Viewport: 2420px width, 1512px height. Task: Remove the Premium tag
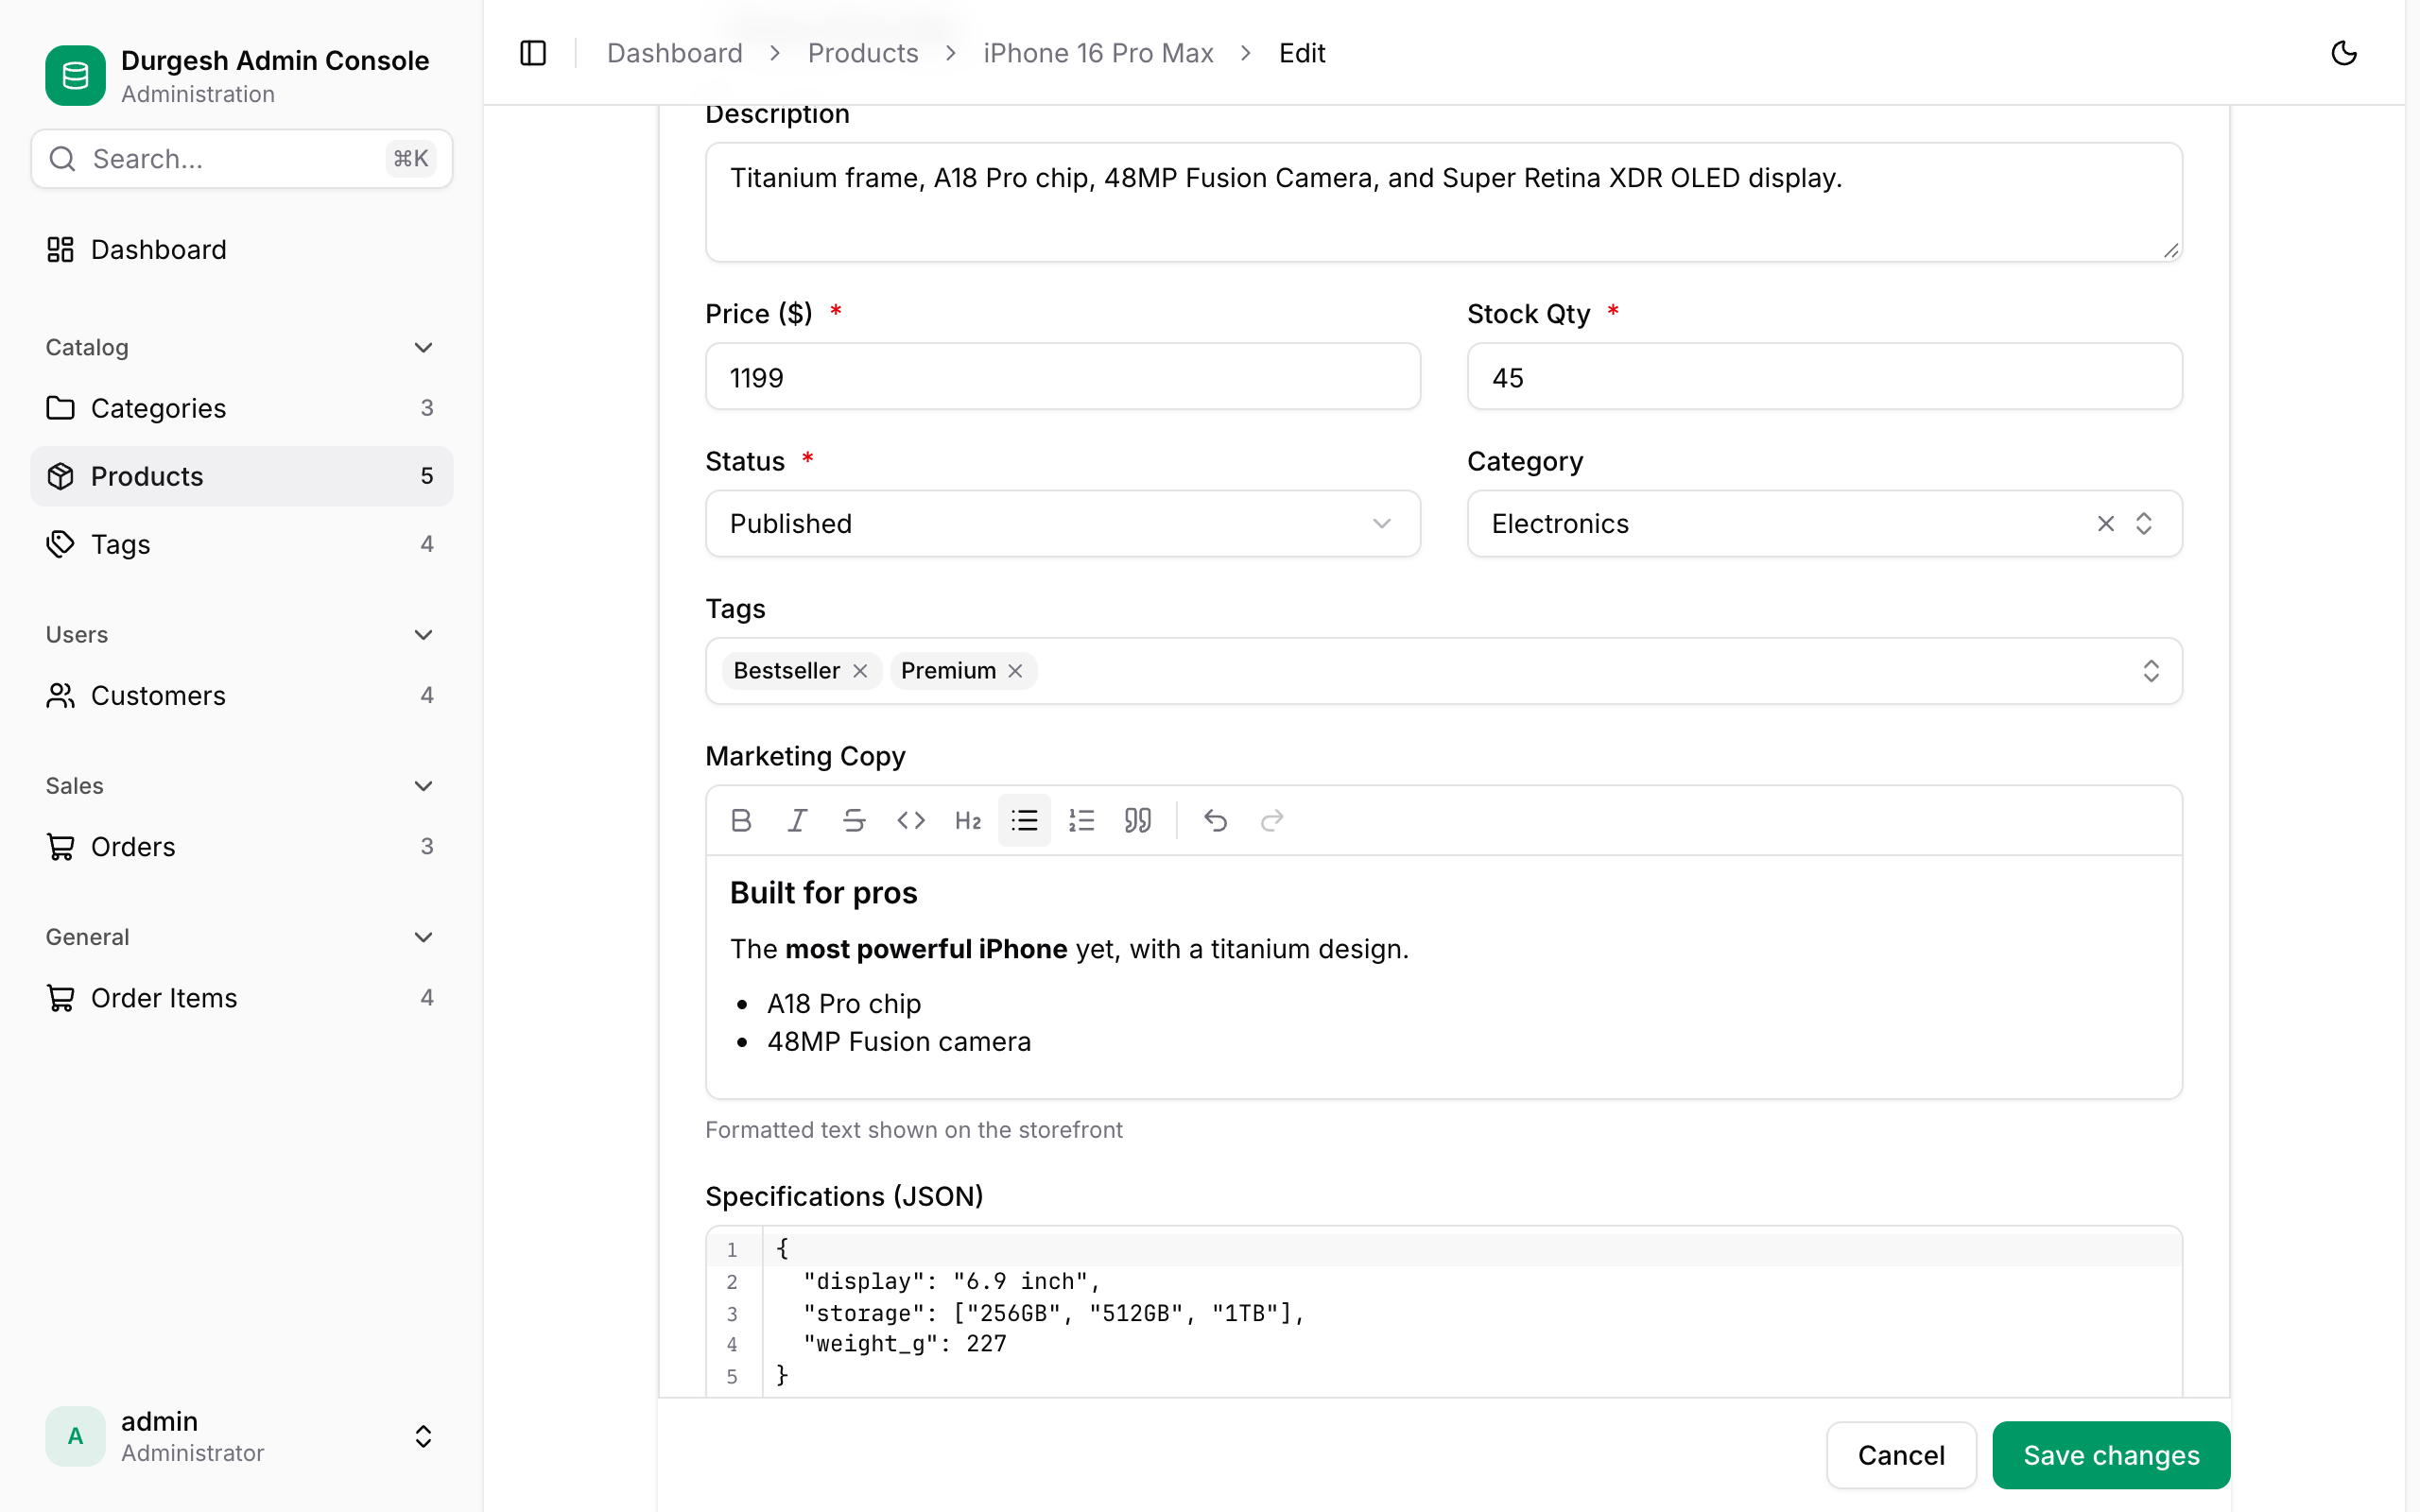1015,671
